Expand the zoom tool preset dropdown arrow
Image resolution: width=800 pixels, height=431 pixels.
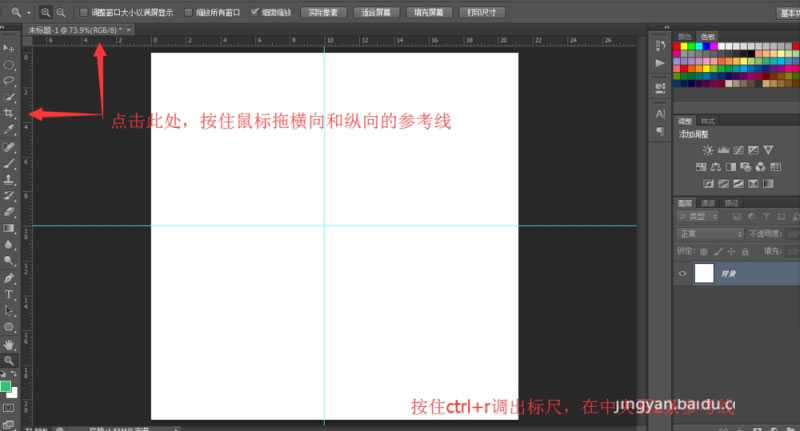click(x=30, y=12)
